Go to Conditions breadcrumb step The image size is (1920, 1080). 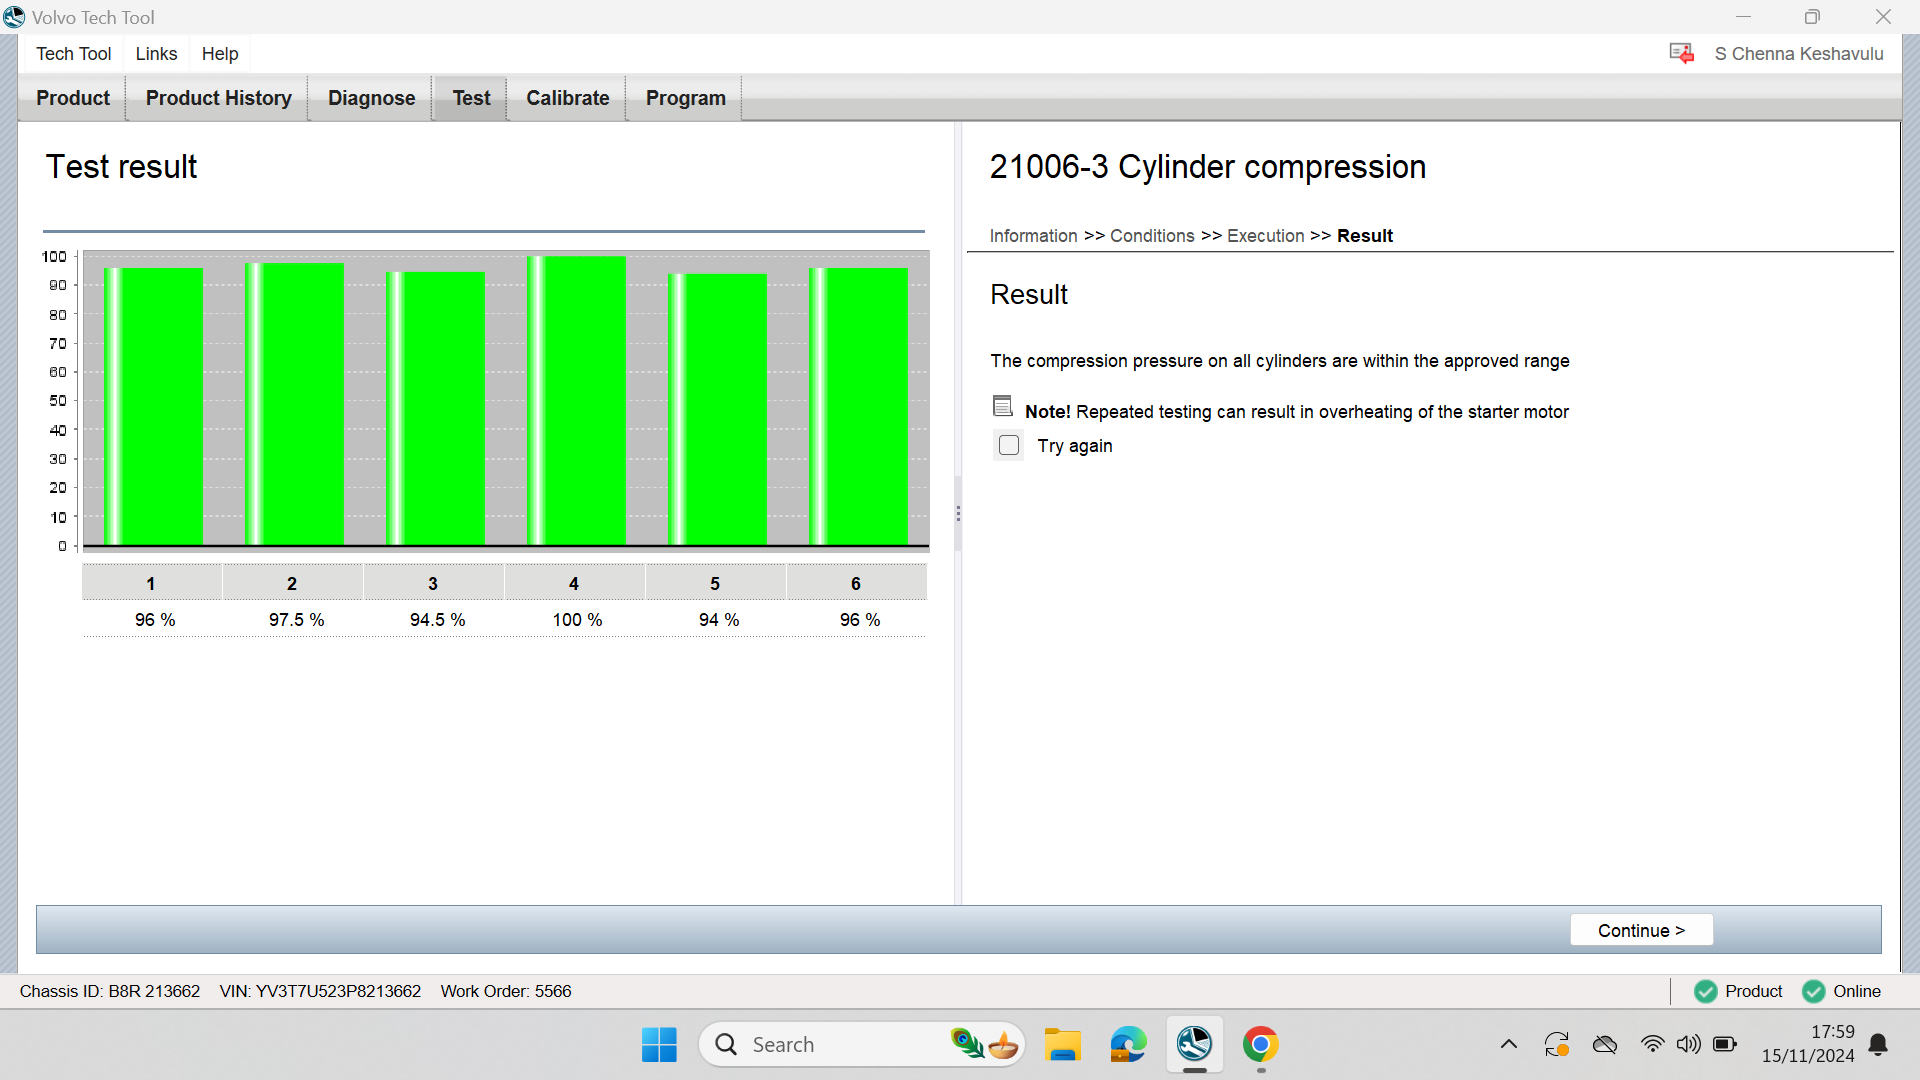1152,236
